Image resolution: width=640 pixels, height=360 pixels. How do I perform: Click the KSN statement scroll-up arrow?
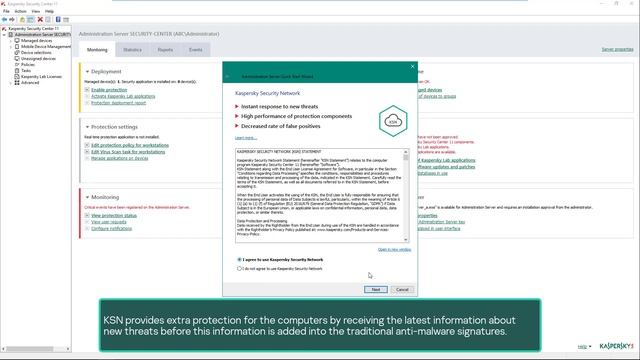tap(406, 152)
